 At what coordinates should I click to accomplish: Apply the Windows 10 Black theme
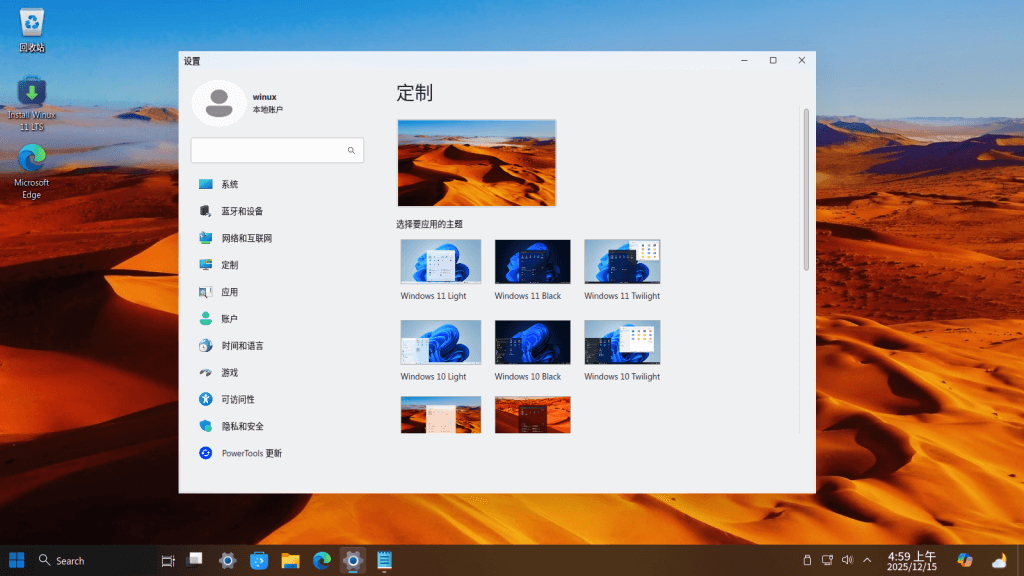pyautogui.click(x=532, y=351)
